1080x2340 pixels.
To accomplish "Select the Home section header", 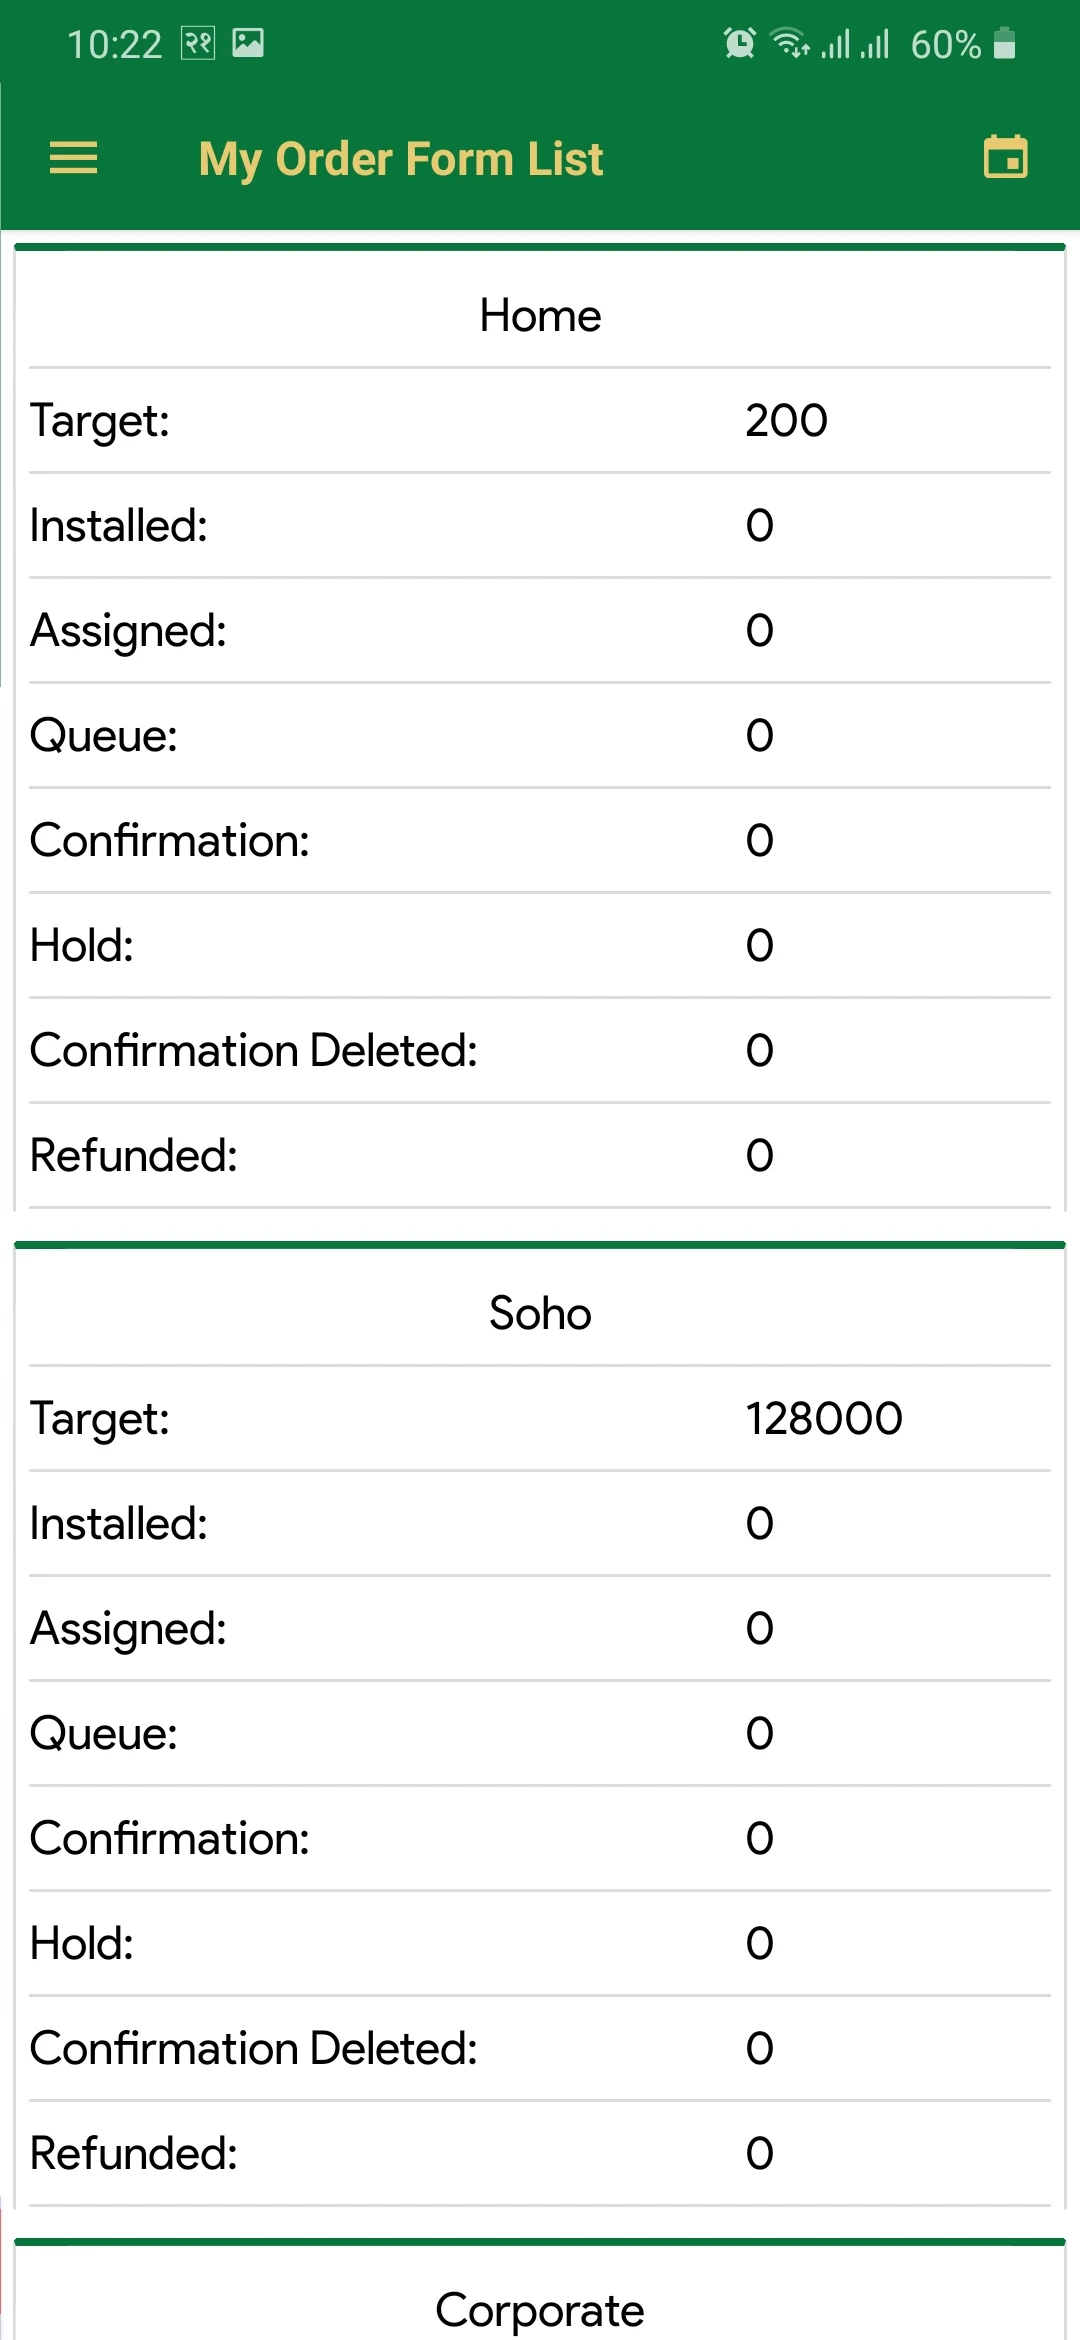I will (x=540, y=316).
